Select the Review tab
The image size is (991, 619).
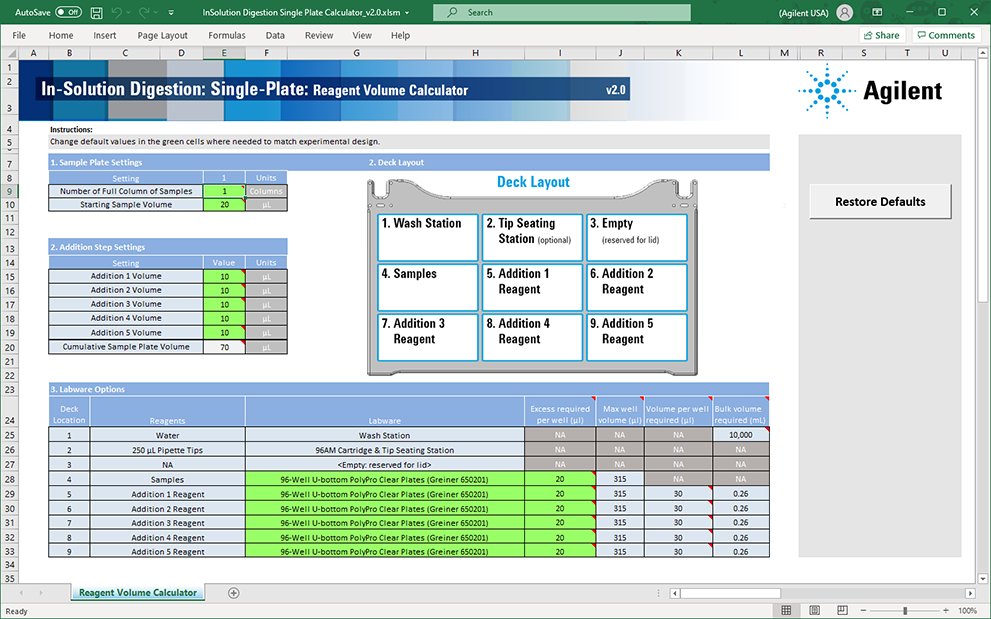tap(319, 35)
